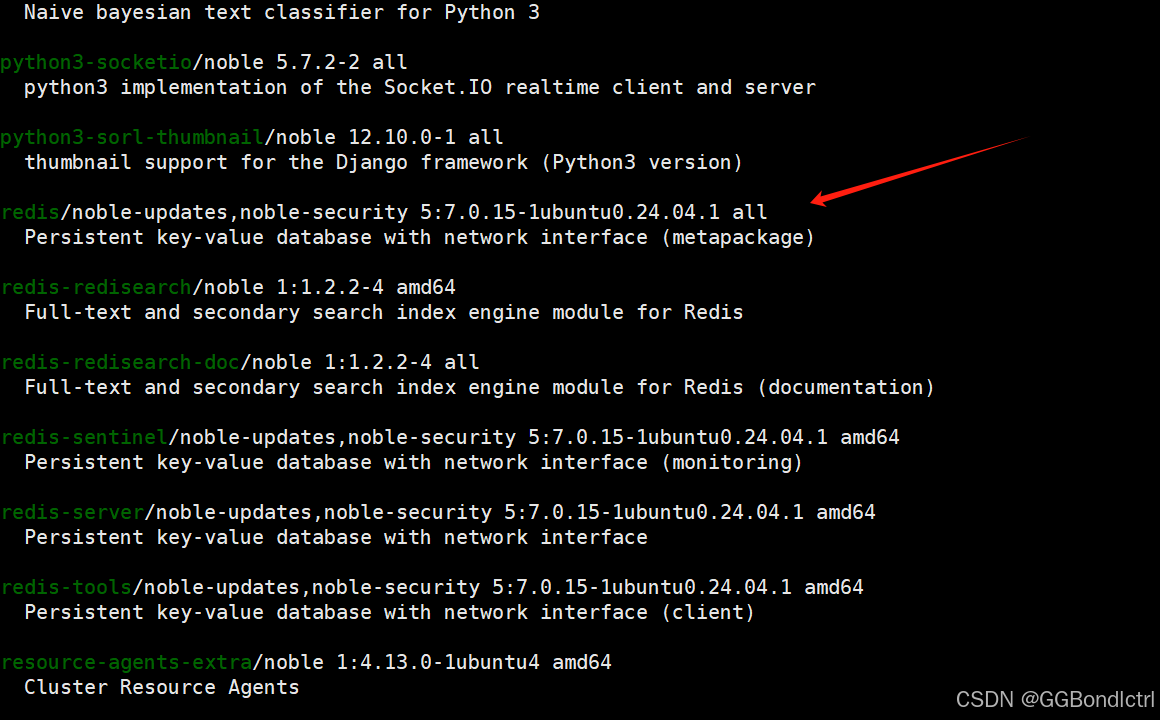Click the Django framework thumbnail support description
This screenshot has width=1160, height=720.
tap(383, 162)
